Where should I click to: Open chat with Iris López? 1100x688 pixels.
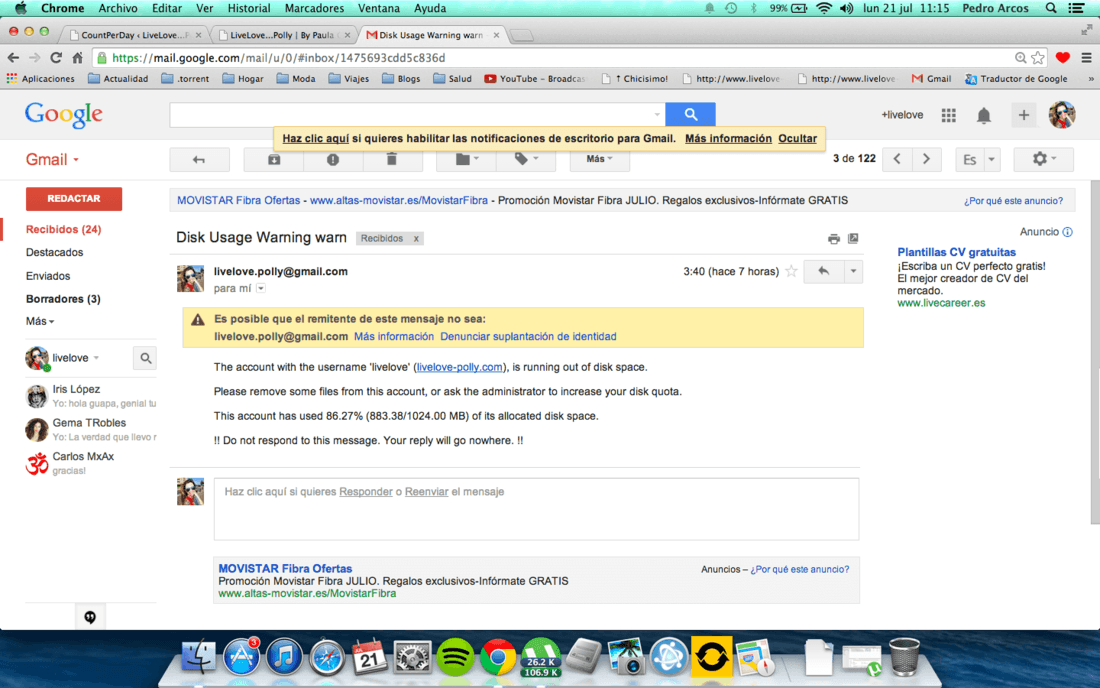point(90,396)
